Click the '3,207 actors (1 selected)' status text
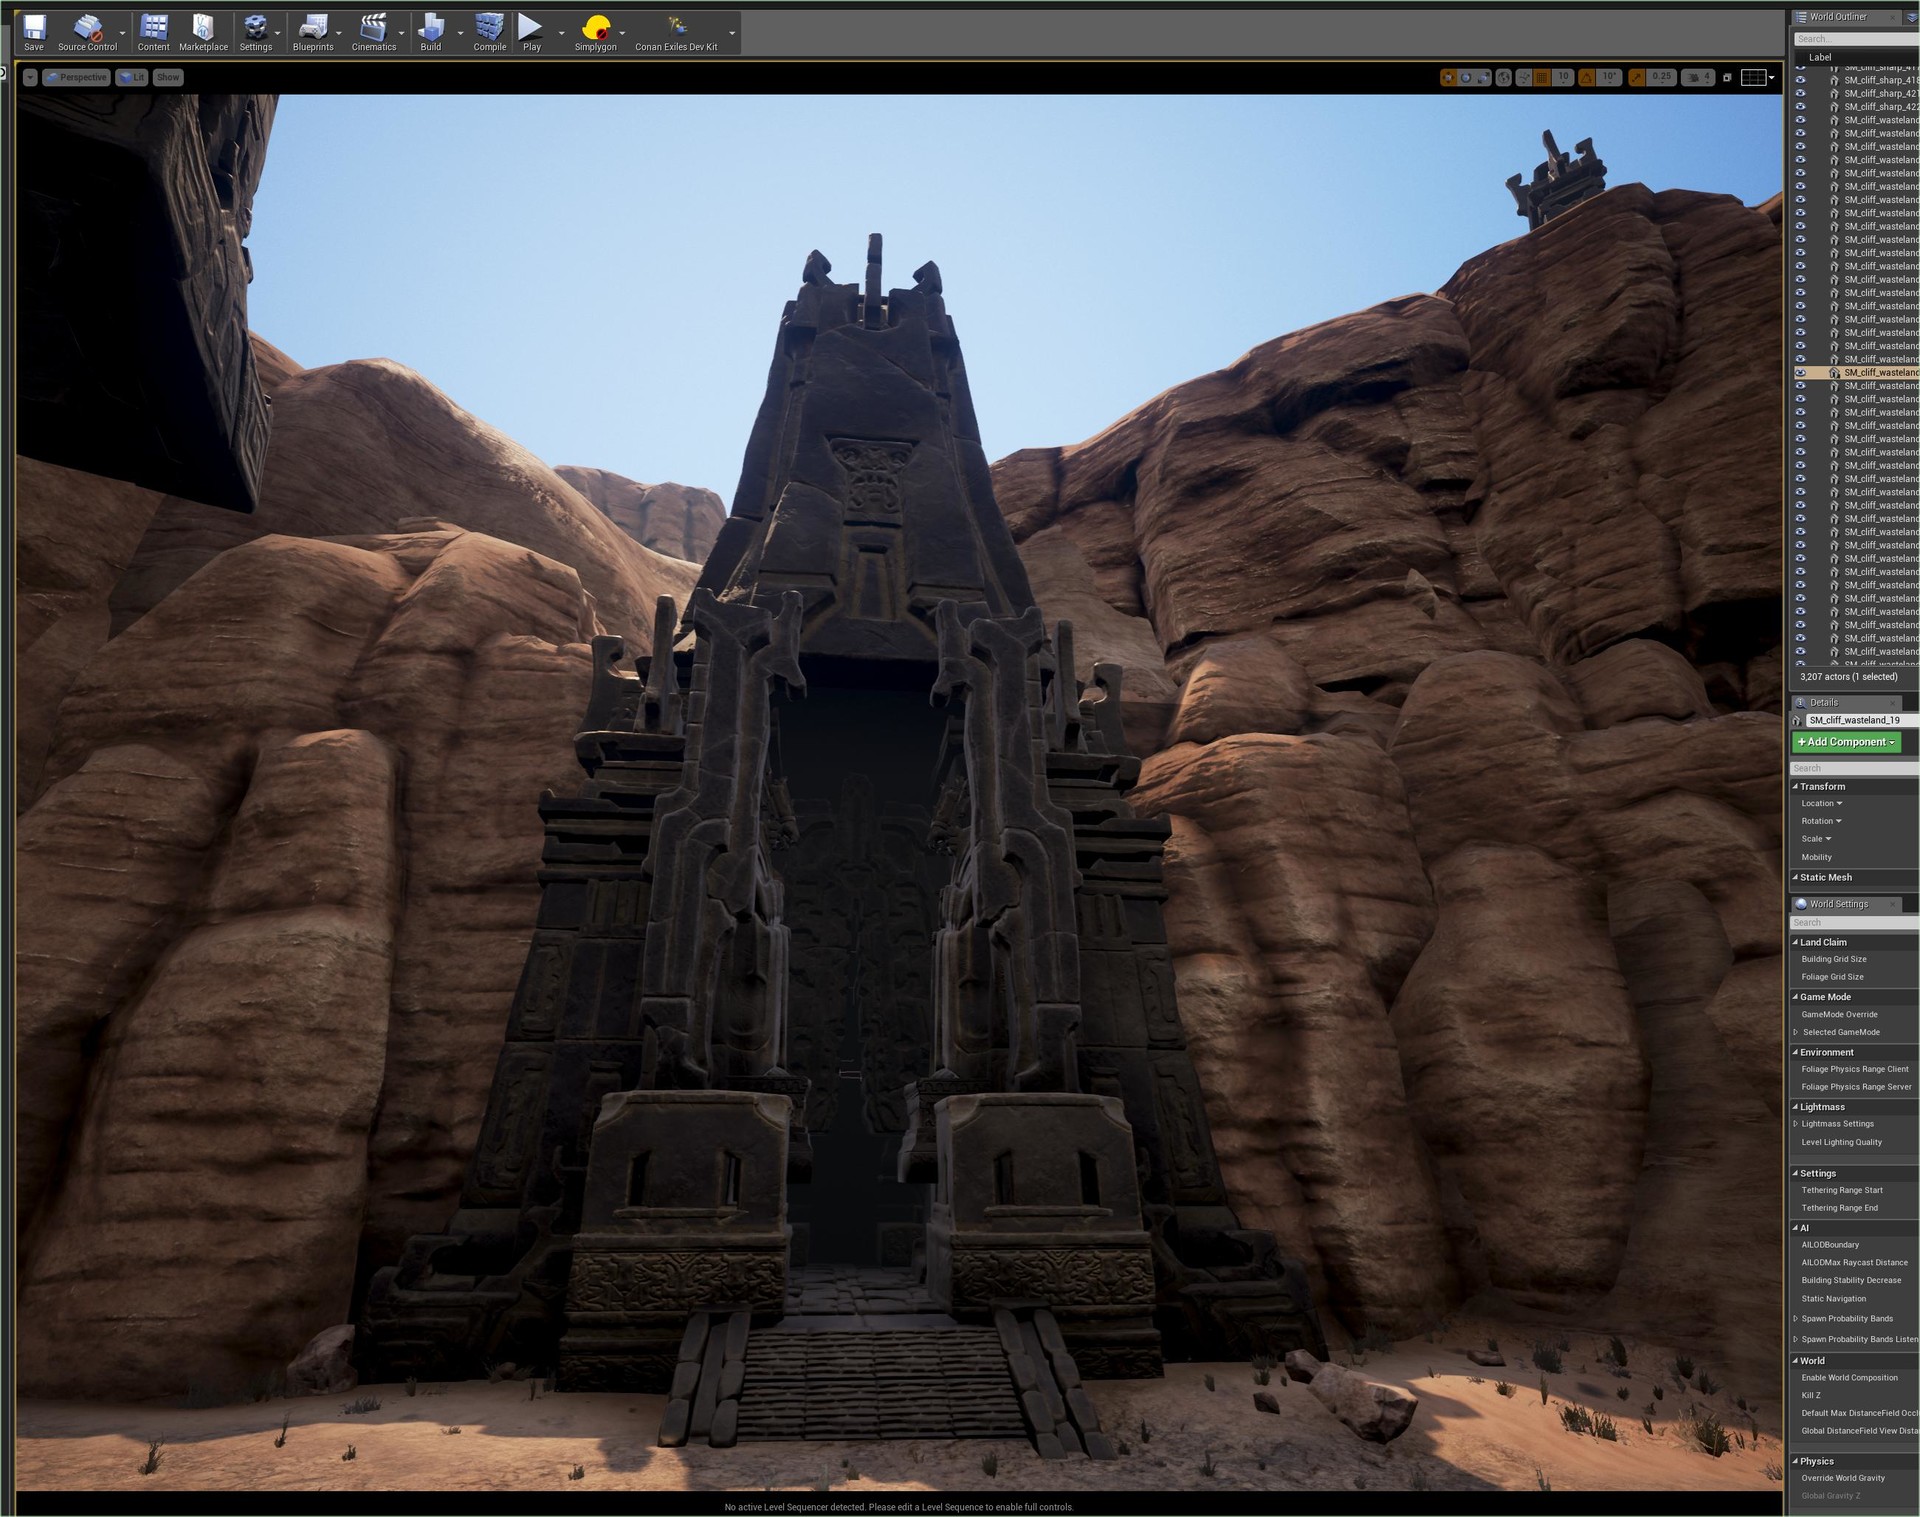1920x1517 pixels. 1848,677
